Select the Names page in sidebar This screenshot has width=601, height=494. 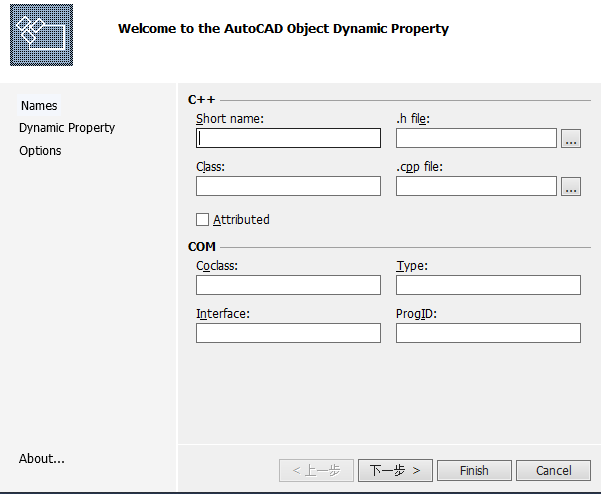pos(39,105)
